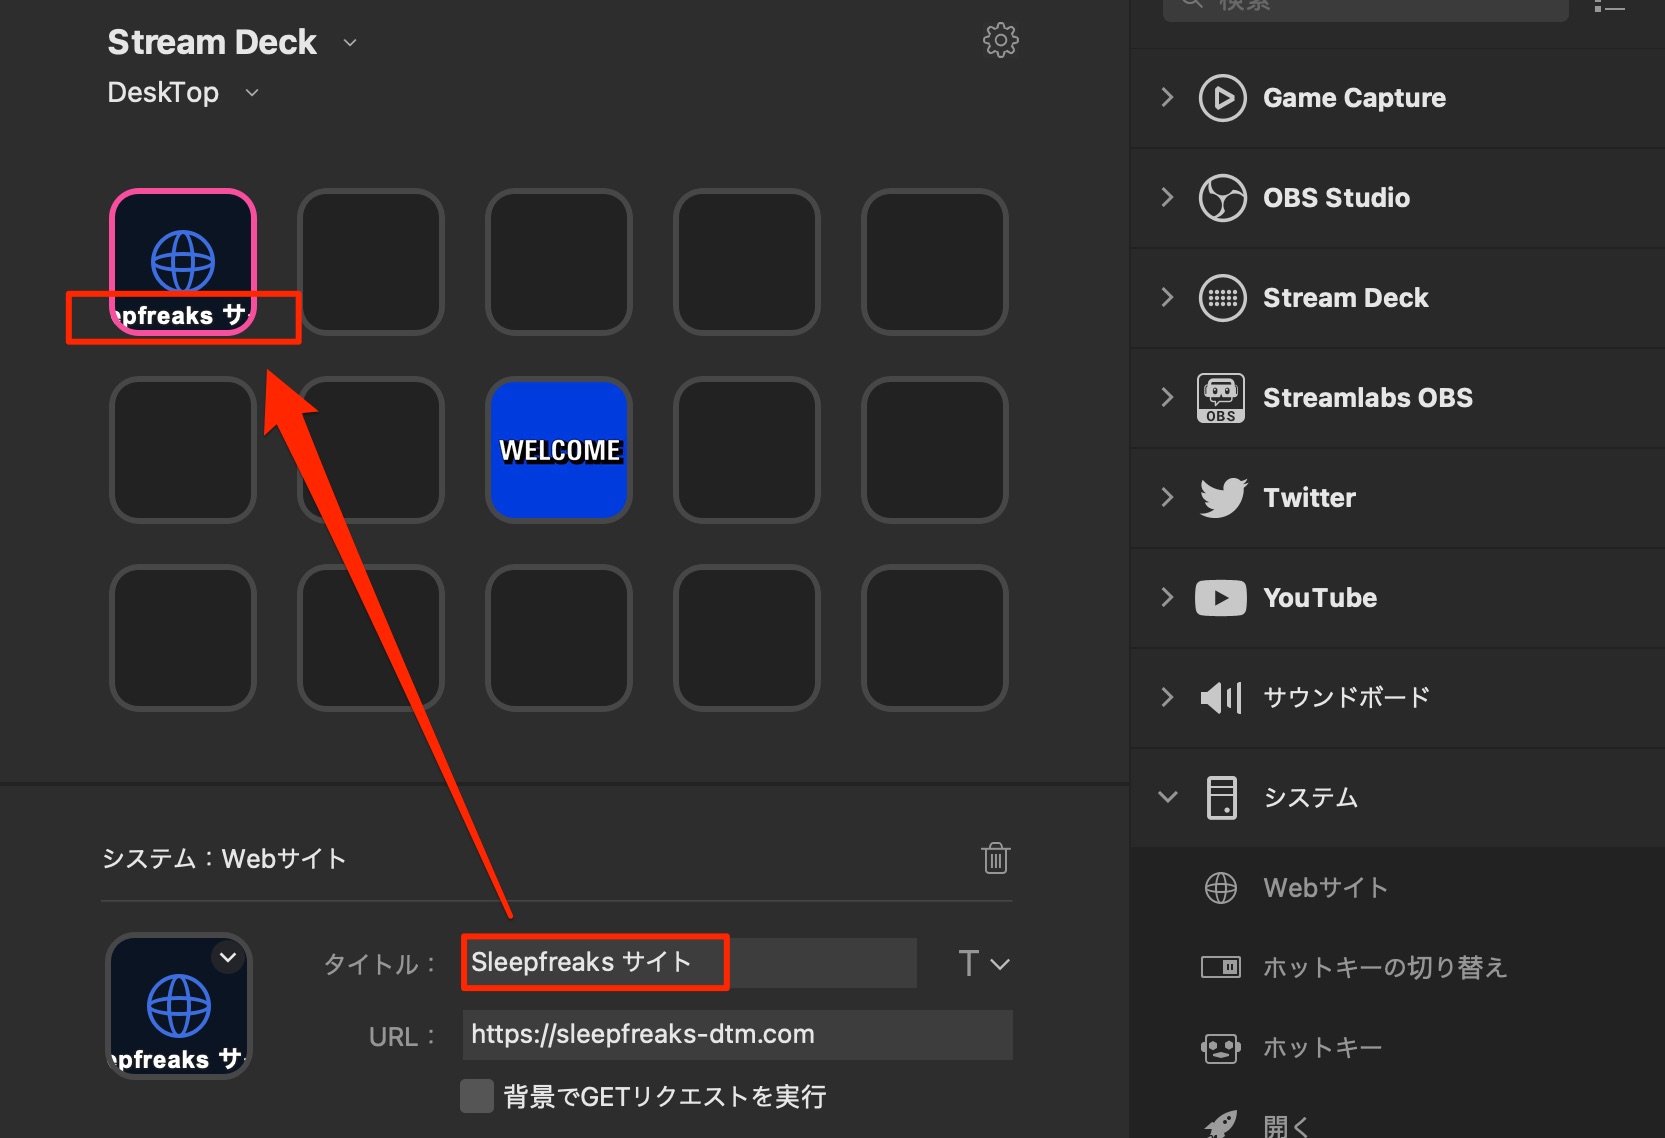Click the ホットキーの切り替え icon
1665x1138 pixels.
click(1221, 967)
